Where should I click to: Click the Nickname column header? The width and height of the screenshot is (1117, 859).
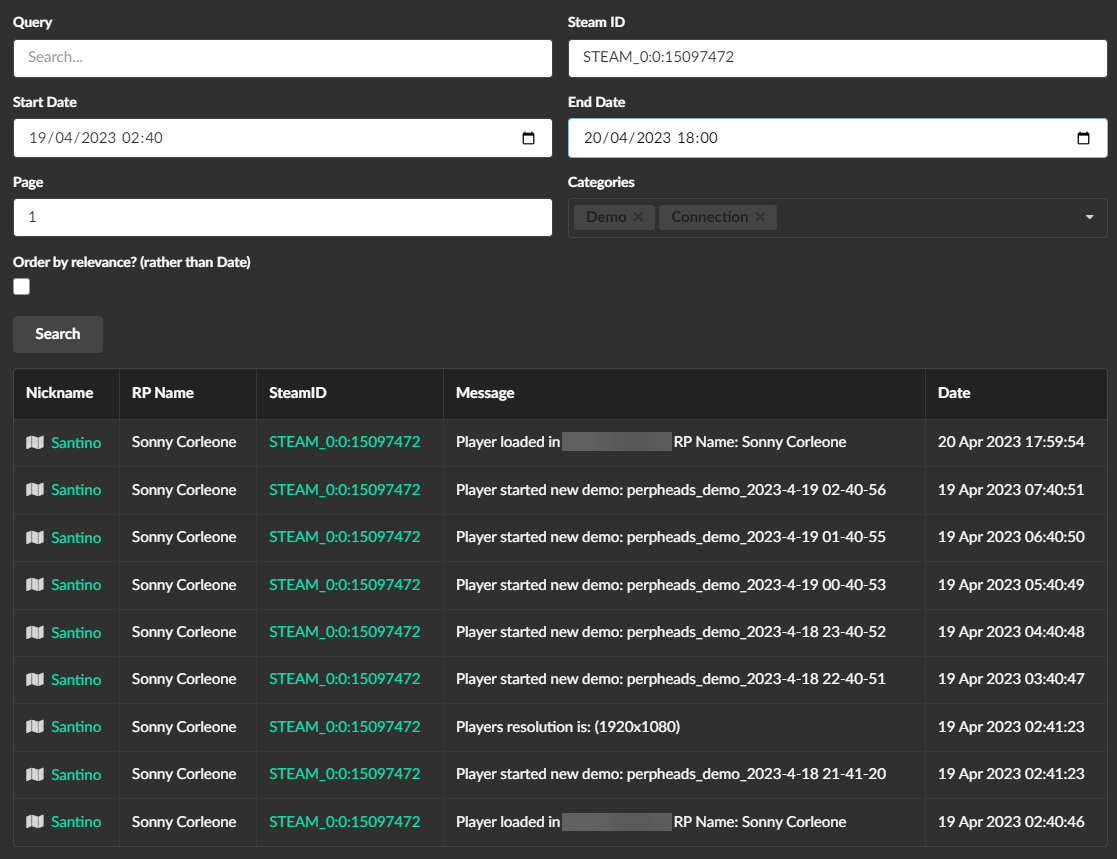[x=59, y=393]
